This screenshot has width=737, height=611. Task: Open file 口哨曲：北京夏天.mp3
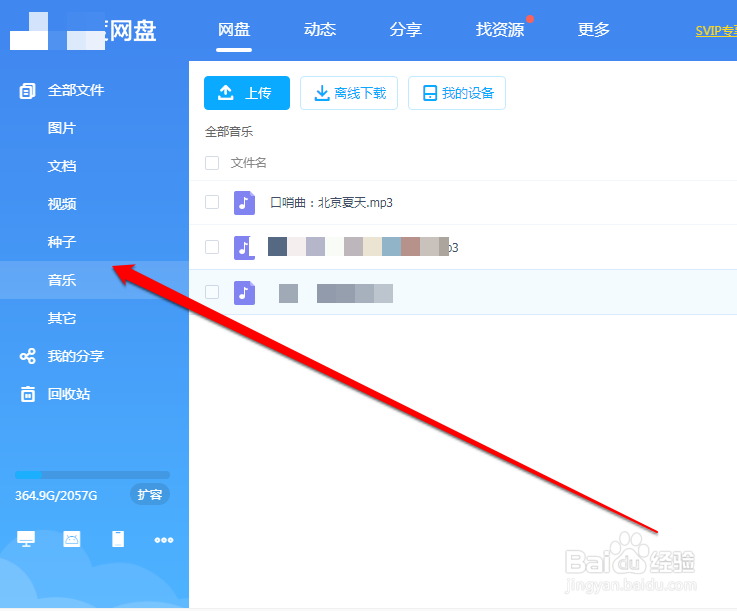pyautogui.click(x=331, y=203)
